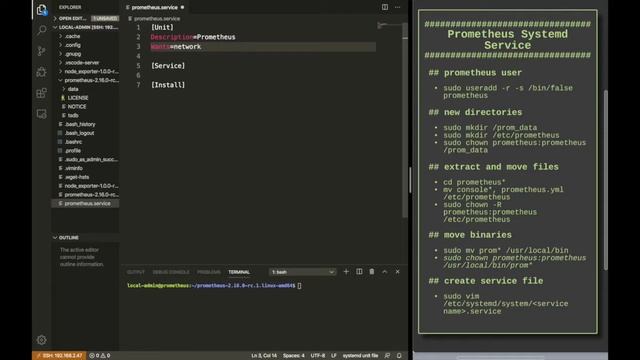Click the SSH remote indicator in status bar
The image size is (640, 360).
pos(59,356)
